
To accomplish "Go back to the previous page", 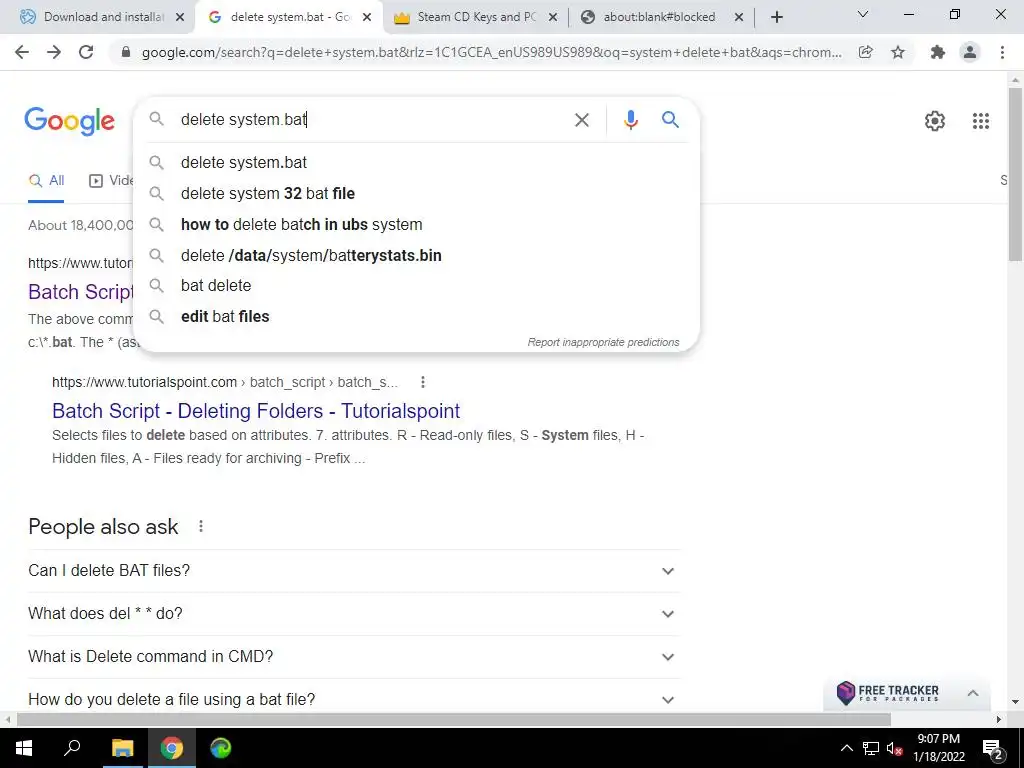I will pos(22,52).
